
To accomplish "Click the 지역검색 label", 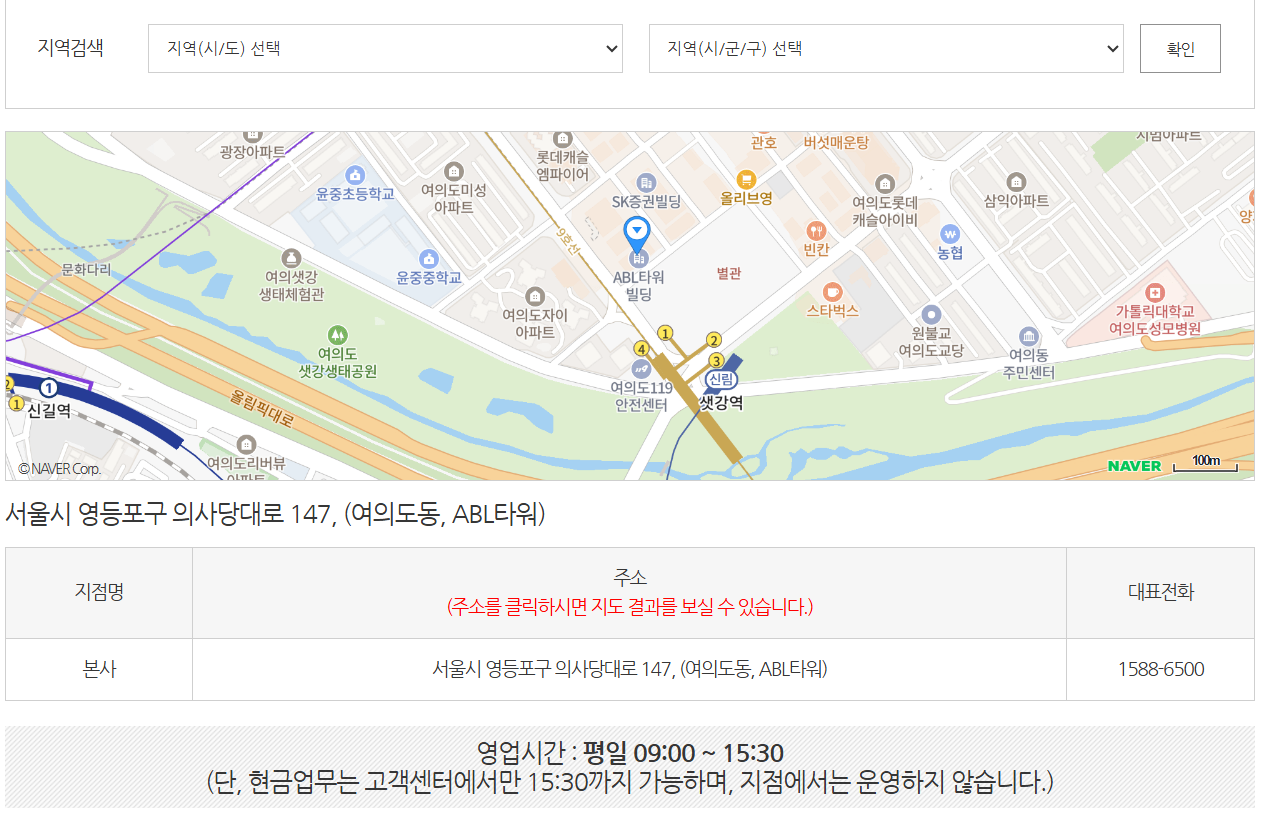I will tap(70, 48).
